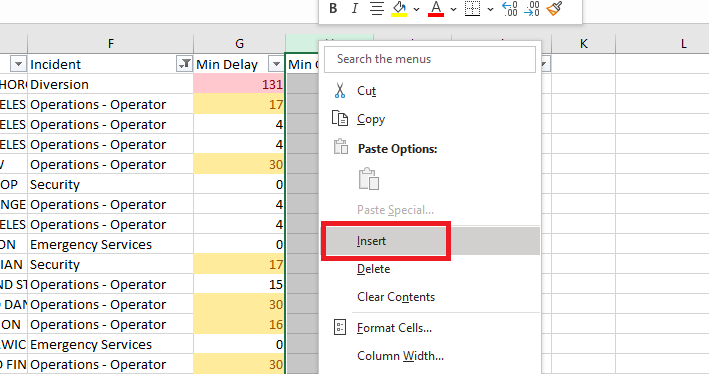Decrease decimal places icon

tap(532, 8)
